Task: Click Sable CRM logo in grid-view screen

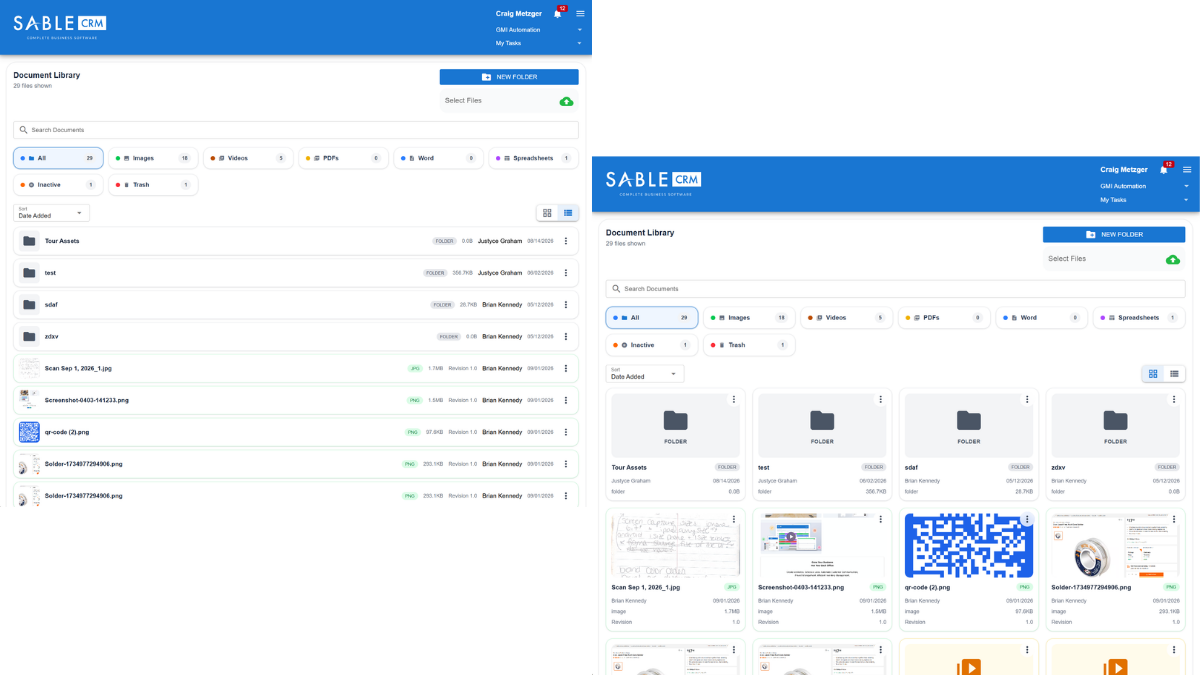Action: click(x=653, y=182)
